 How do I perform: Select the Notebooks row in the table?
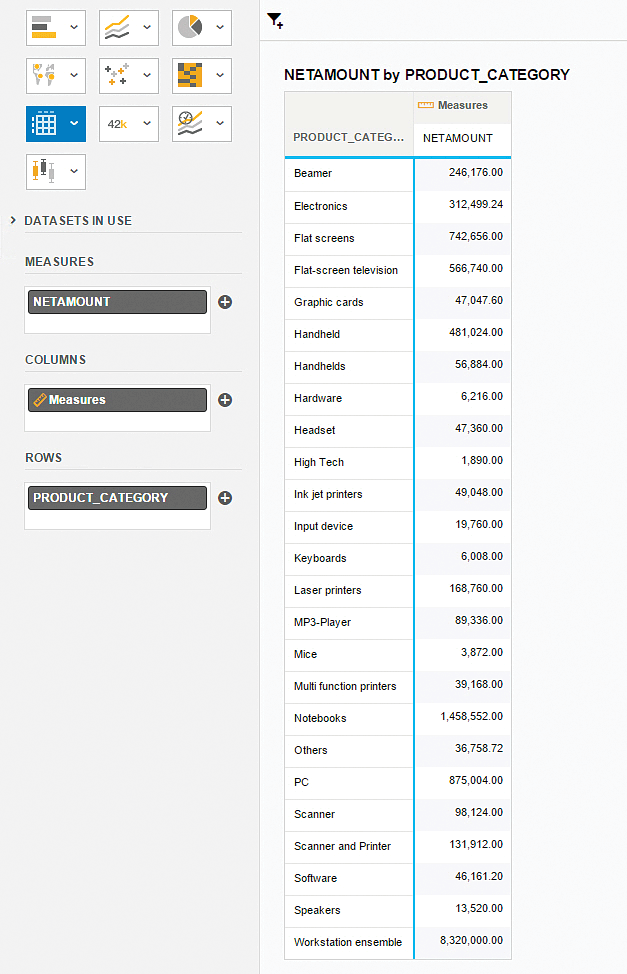tap(320, 718)
